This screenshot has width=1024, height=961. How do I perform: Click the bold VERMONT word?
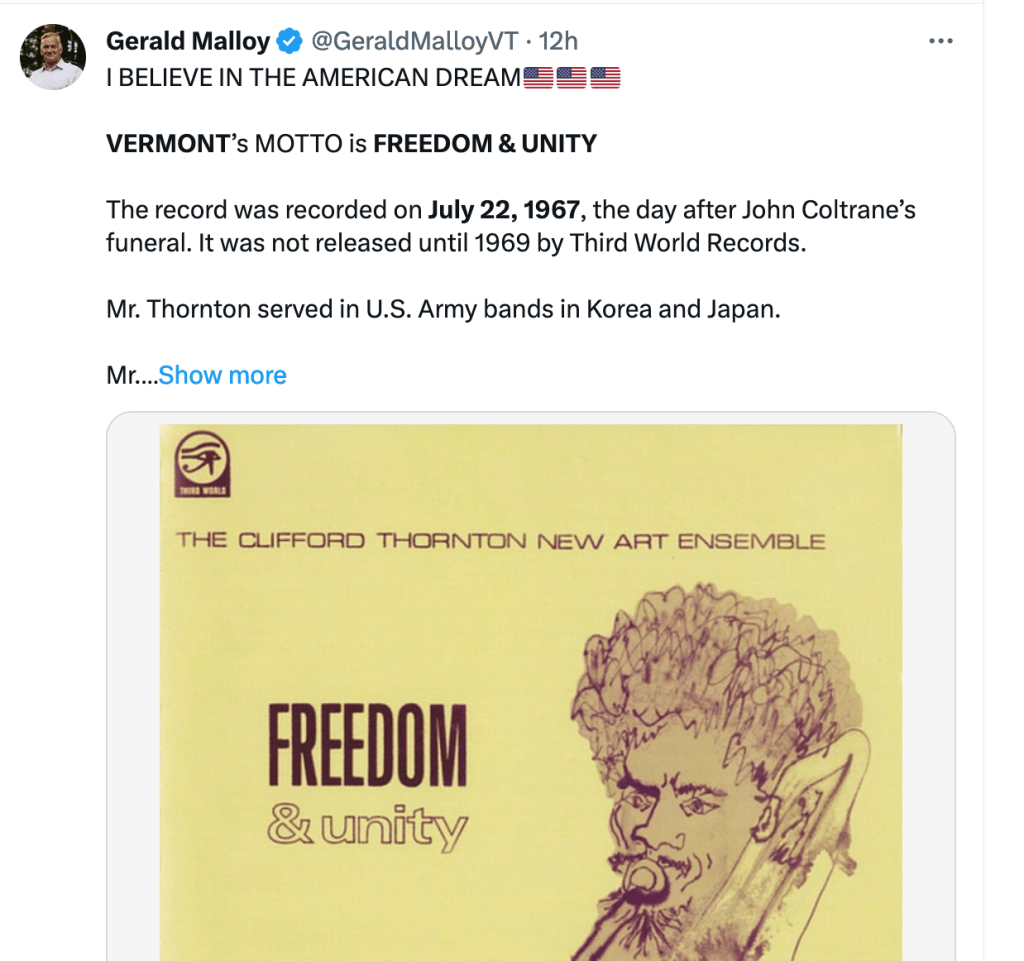pyautogui.click(x=168, y=143)
